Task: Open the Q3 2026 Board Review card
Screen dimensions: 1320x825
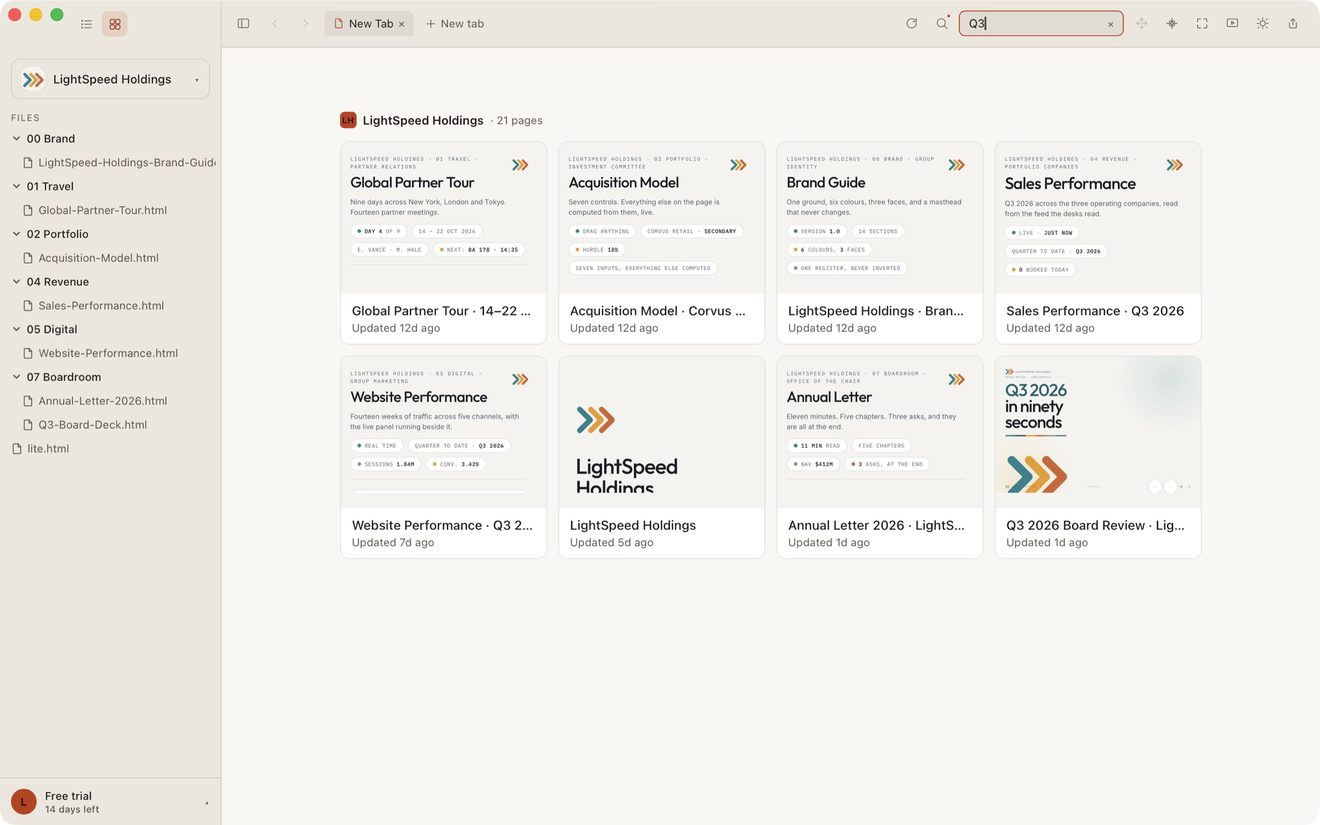Action: [x=1098, y=457]
